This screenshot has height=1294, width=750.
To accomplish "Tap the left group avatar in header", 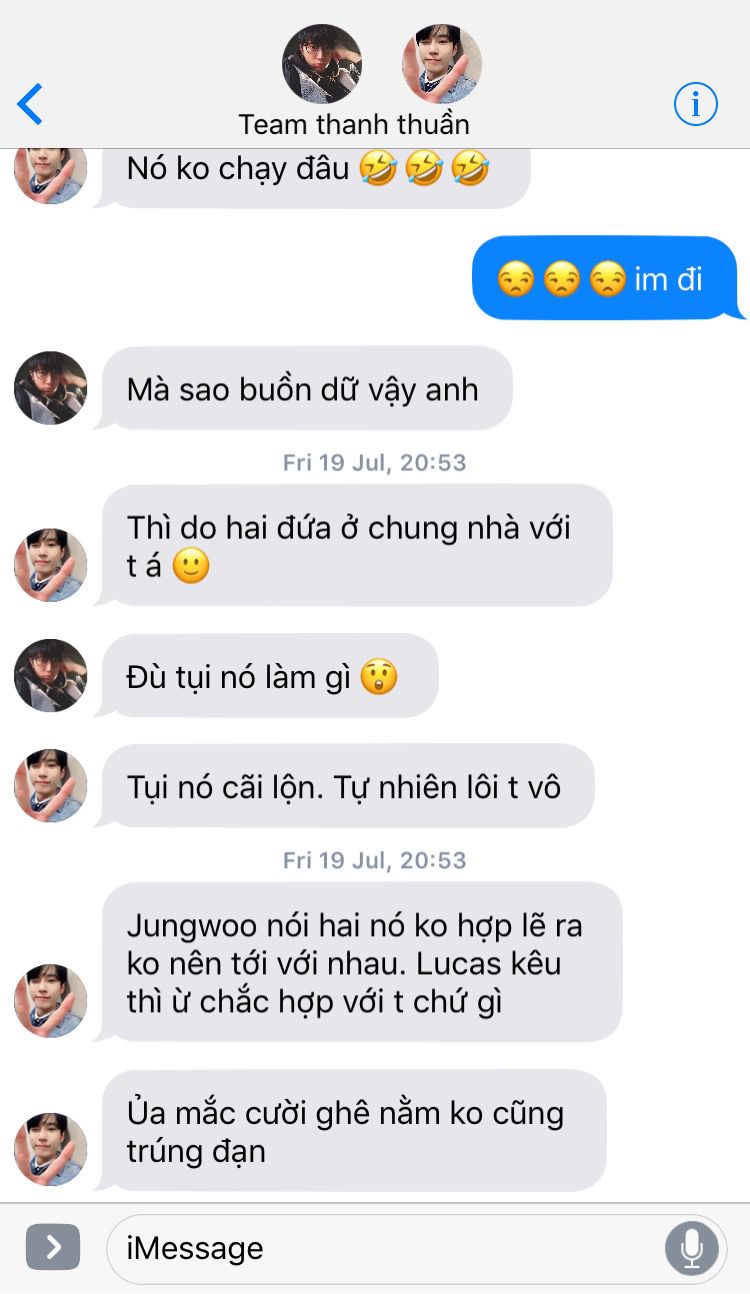I will [321, 65].
